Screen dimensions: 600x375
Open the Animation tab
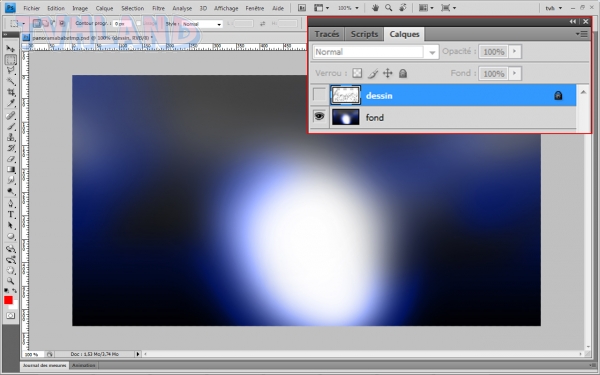point(84,365)
